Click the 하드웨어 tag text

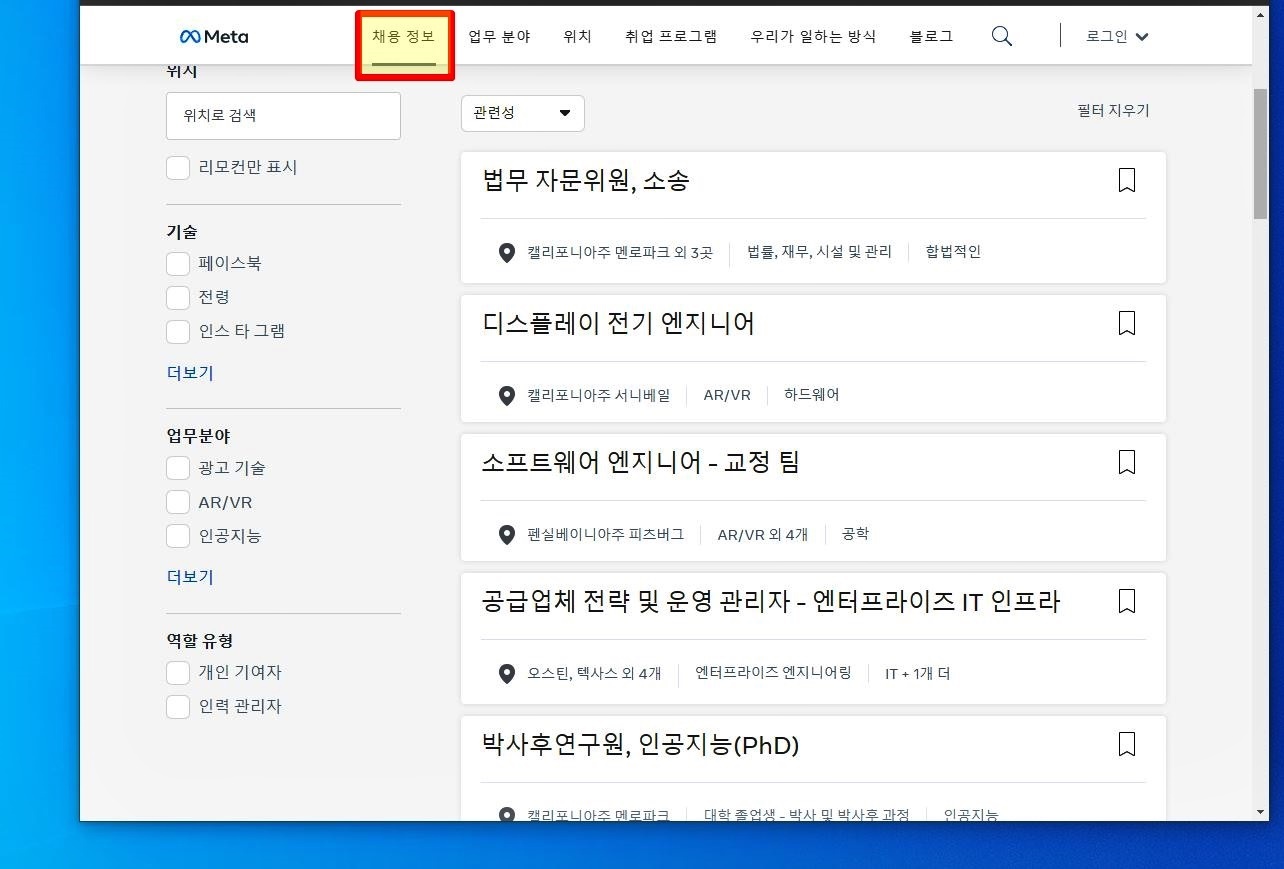point(812,395)
